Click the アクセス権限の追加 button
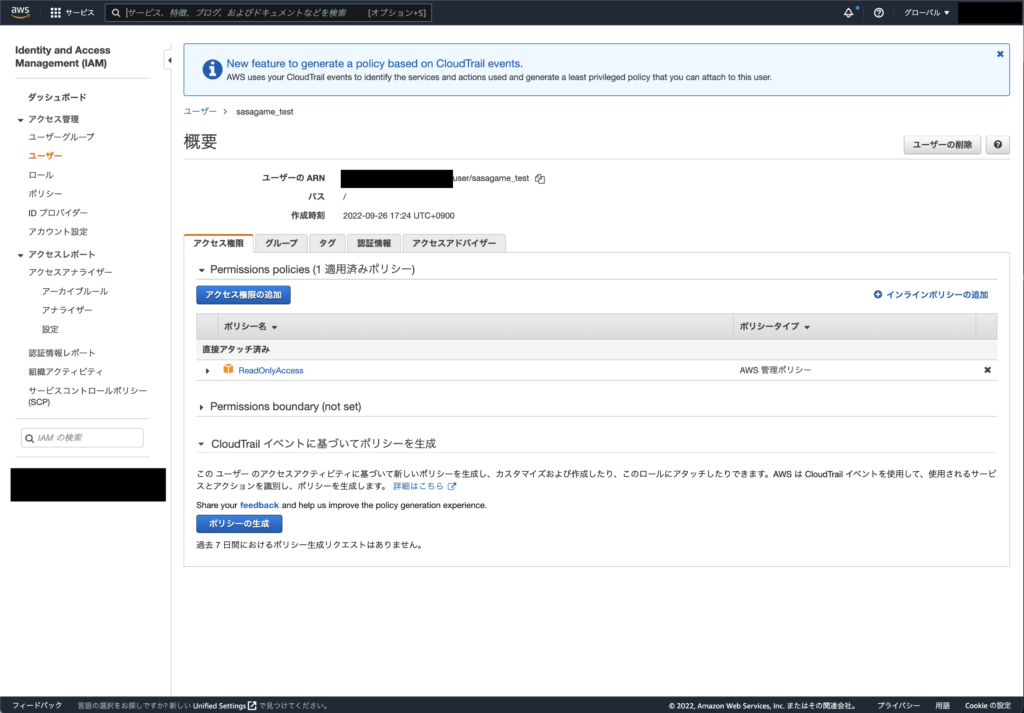This screenshot has height=713, width=1024. tap(243, 295)
